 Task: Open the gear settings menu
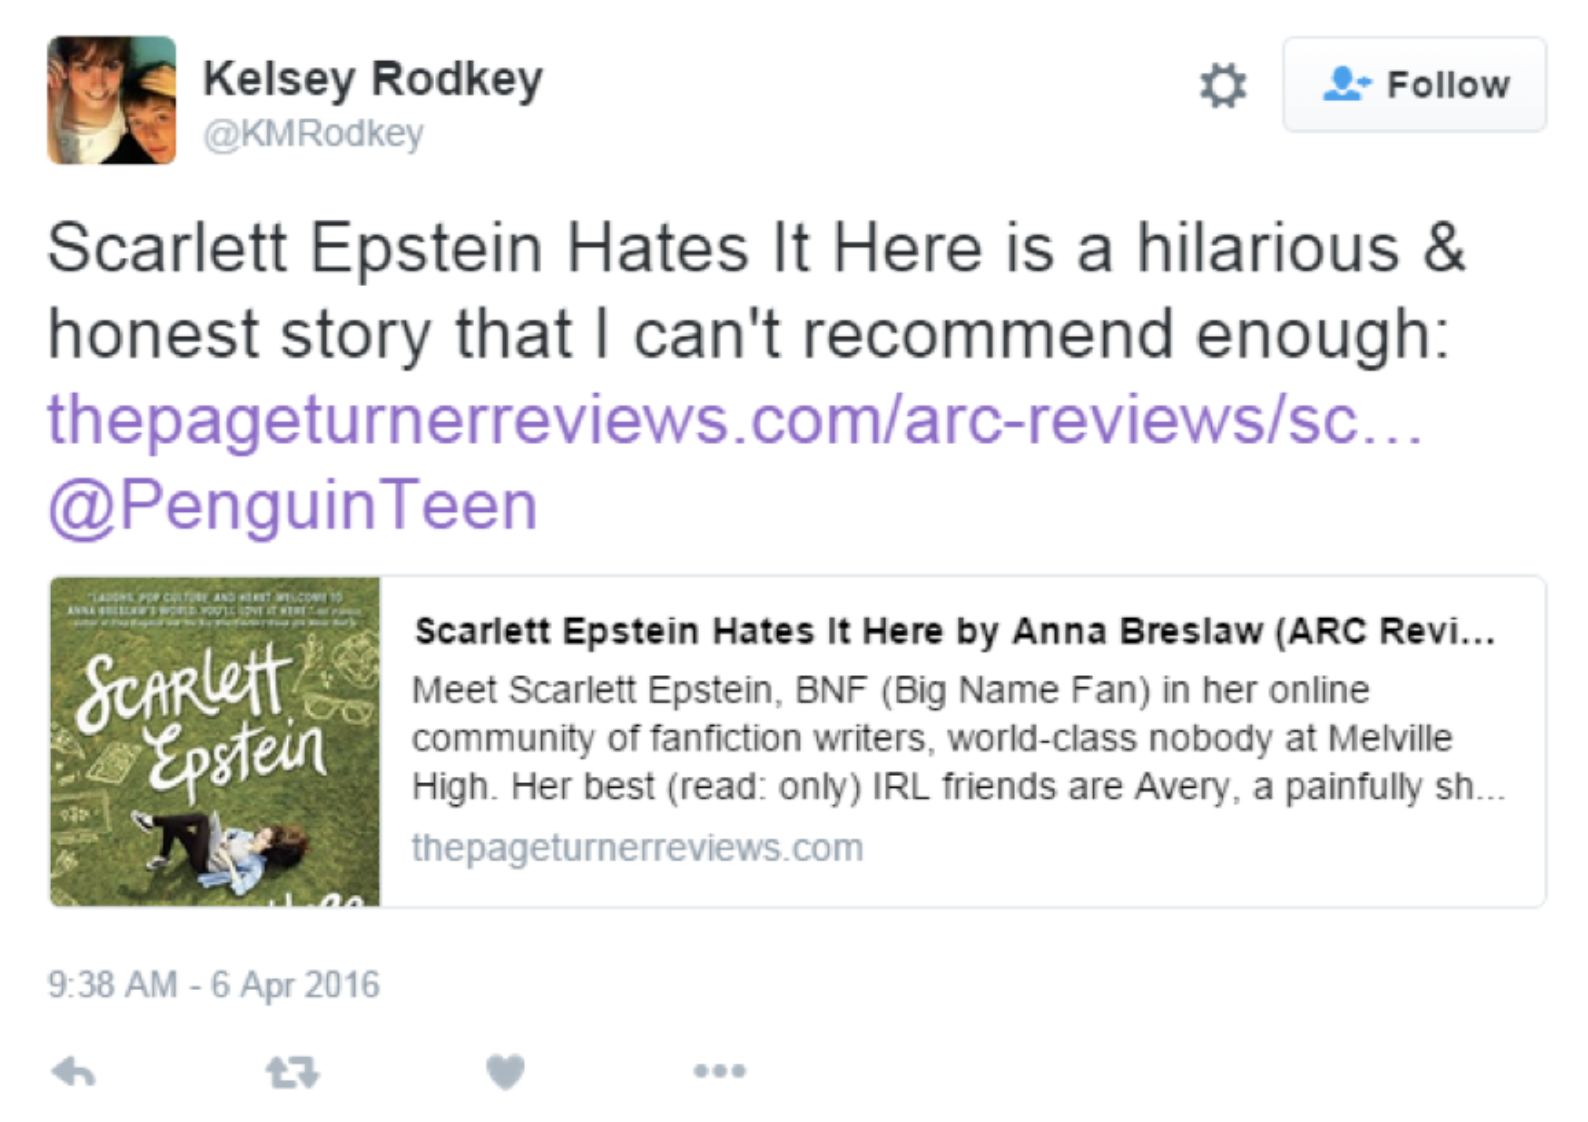click(1223, 85)
